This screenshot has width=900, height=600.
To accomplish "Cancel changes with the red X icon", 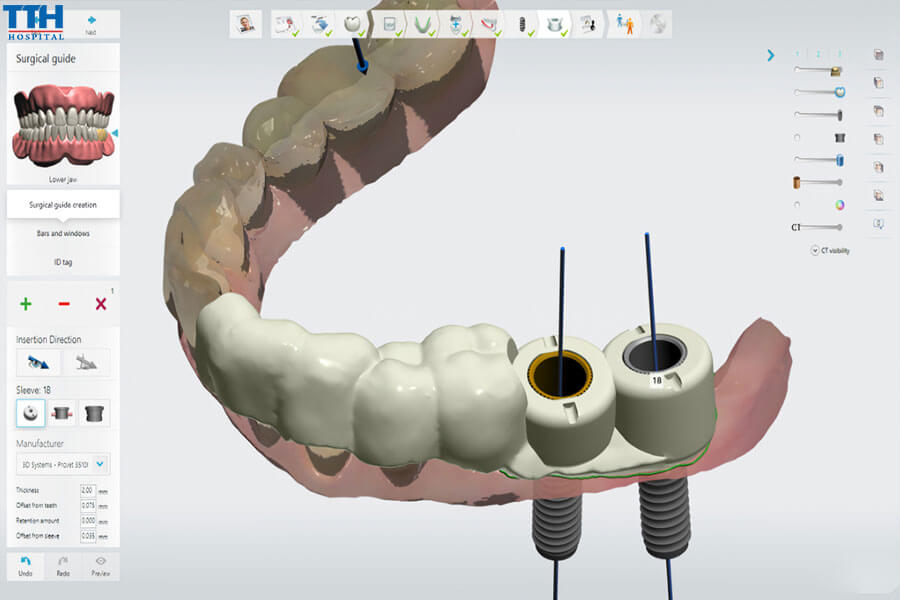I will (x=100, y=303).
